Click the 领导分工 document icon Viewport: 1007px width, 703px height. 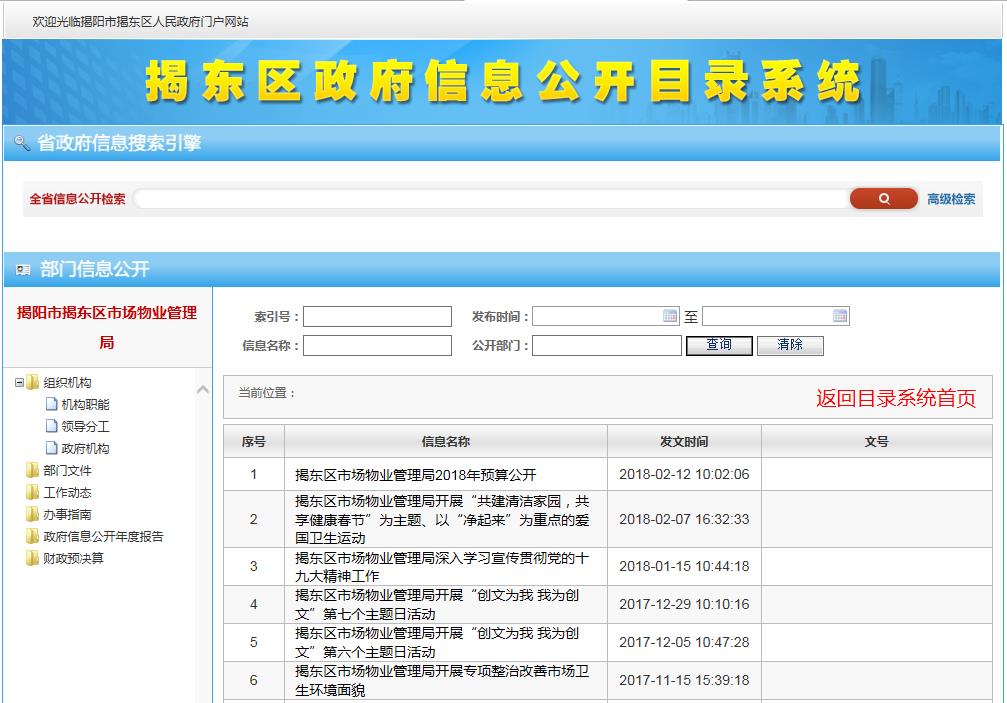(52, 426)
